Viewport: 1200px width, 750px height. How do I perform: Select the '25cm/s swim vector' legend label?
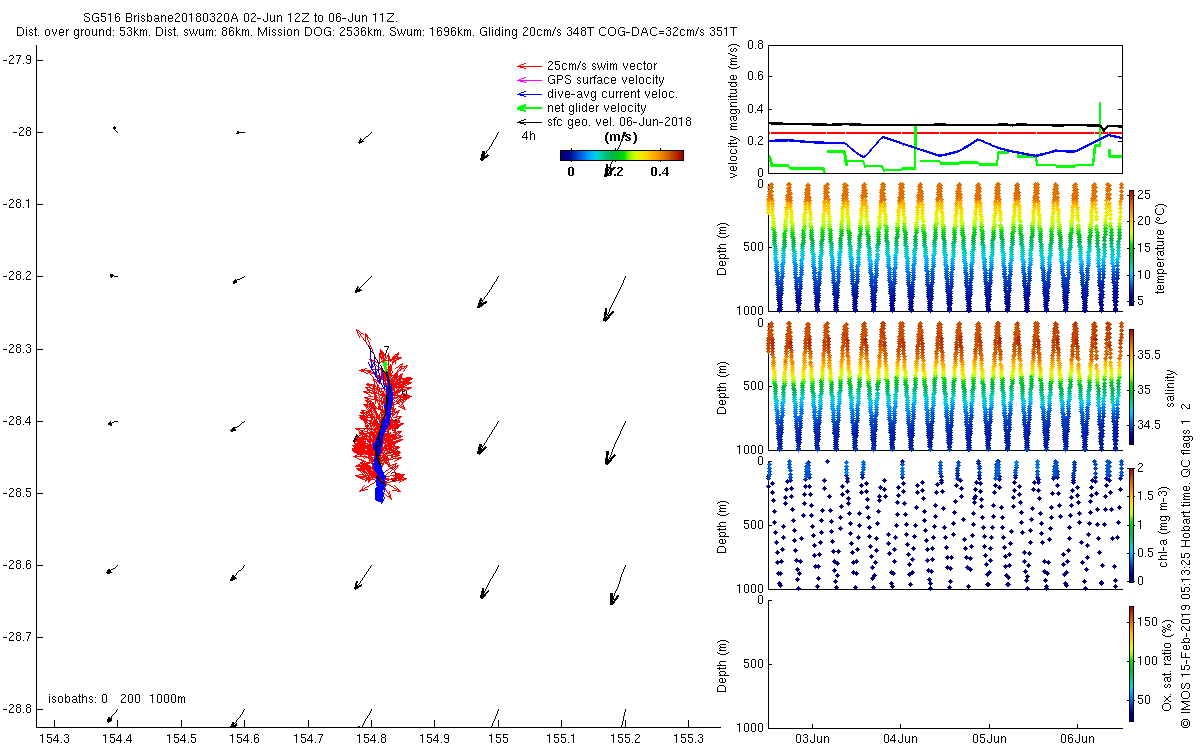point(602,66)
